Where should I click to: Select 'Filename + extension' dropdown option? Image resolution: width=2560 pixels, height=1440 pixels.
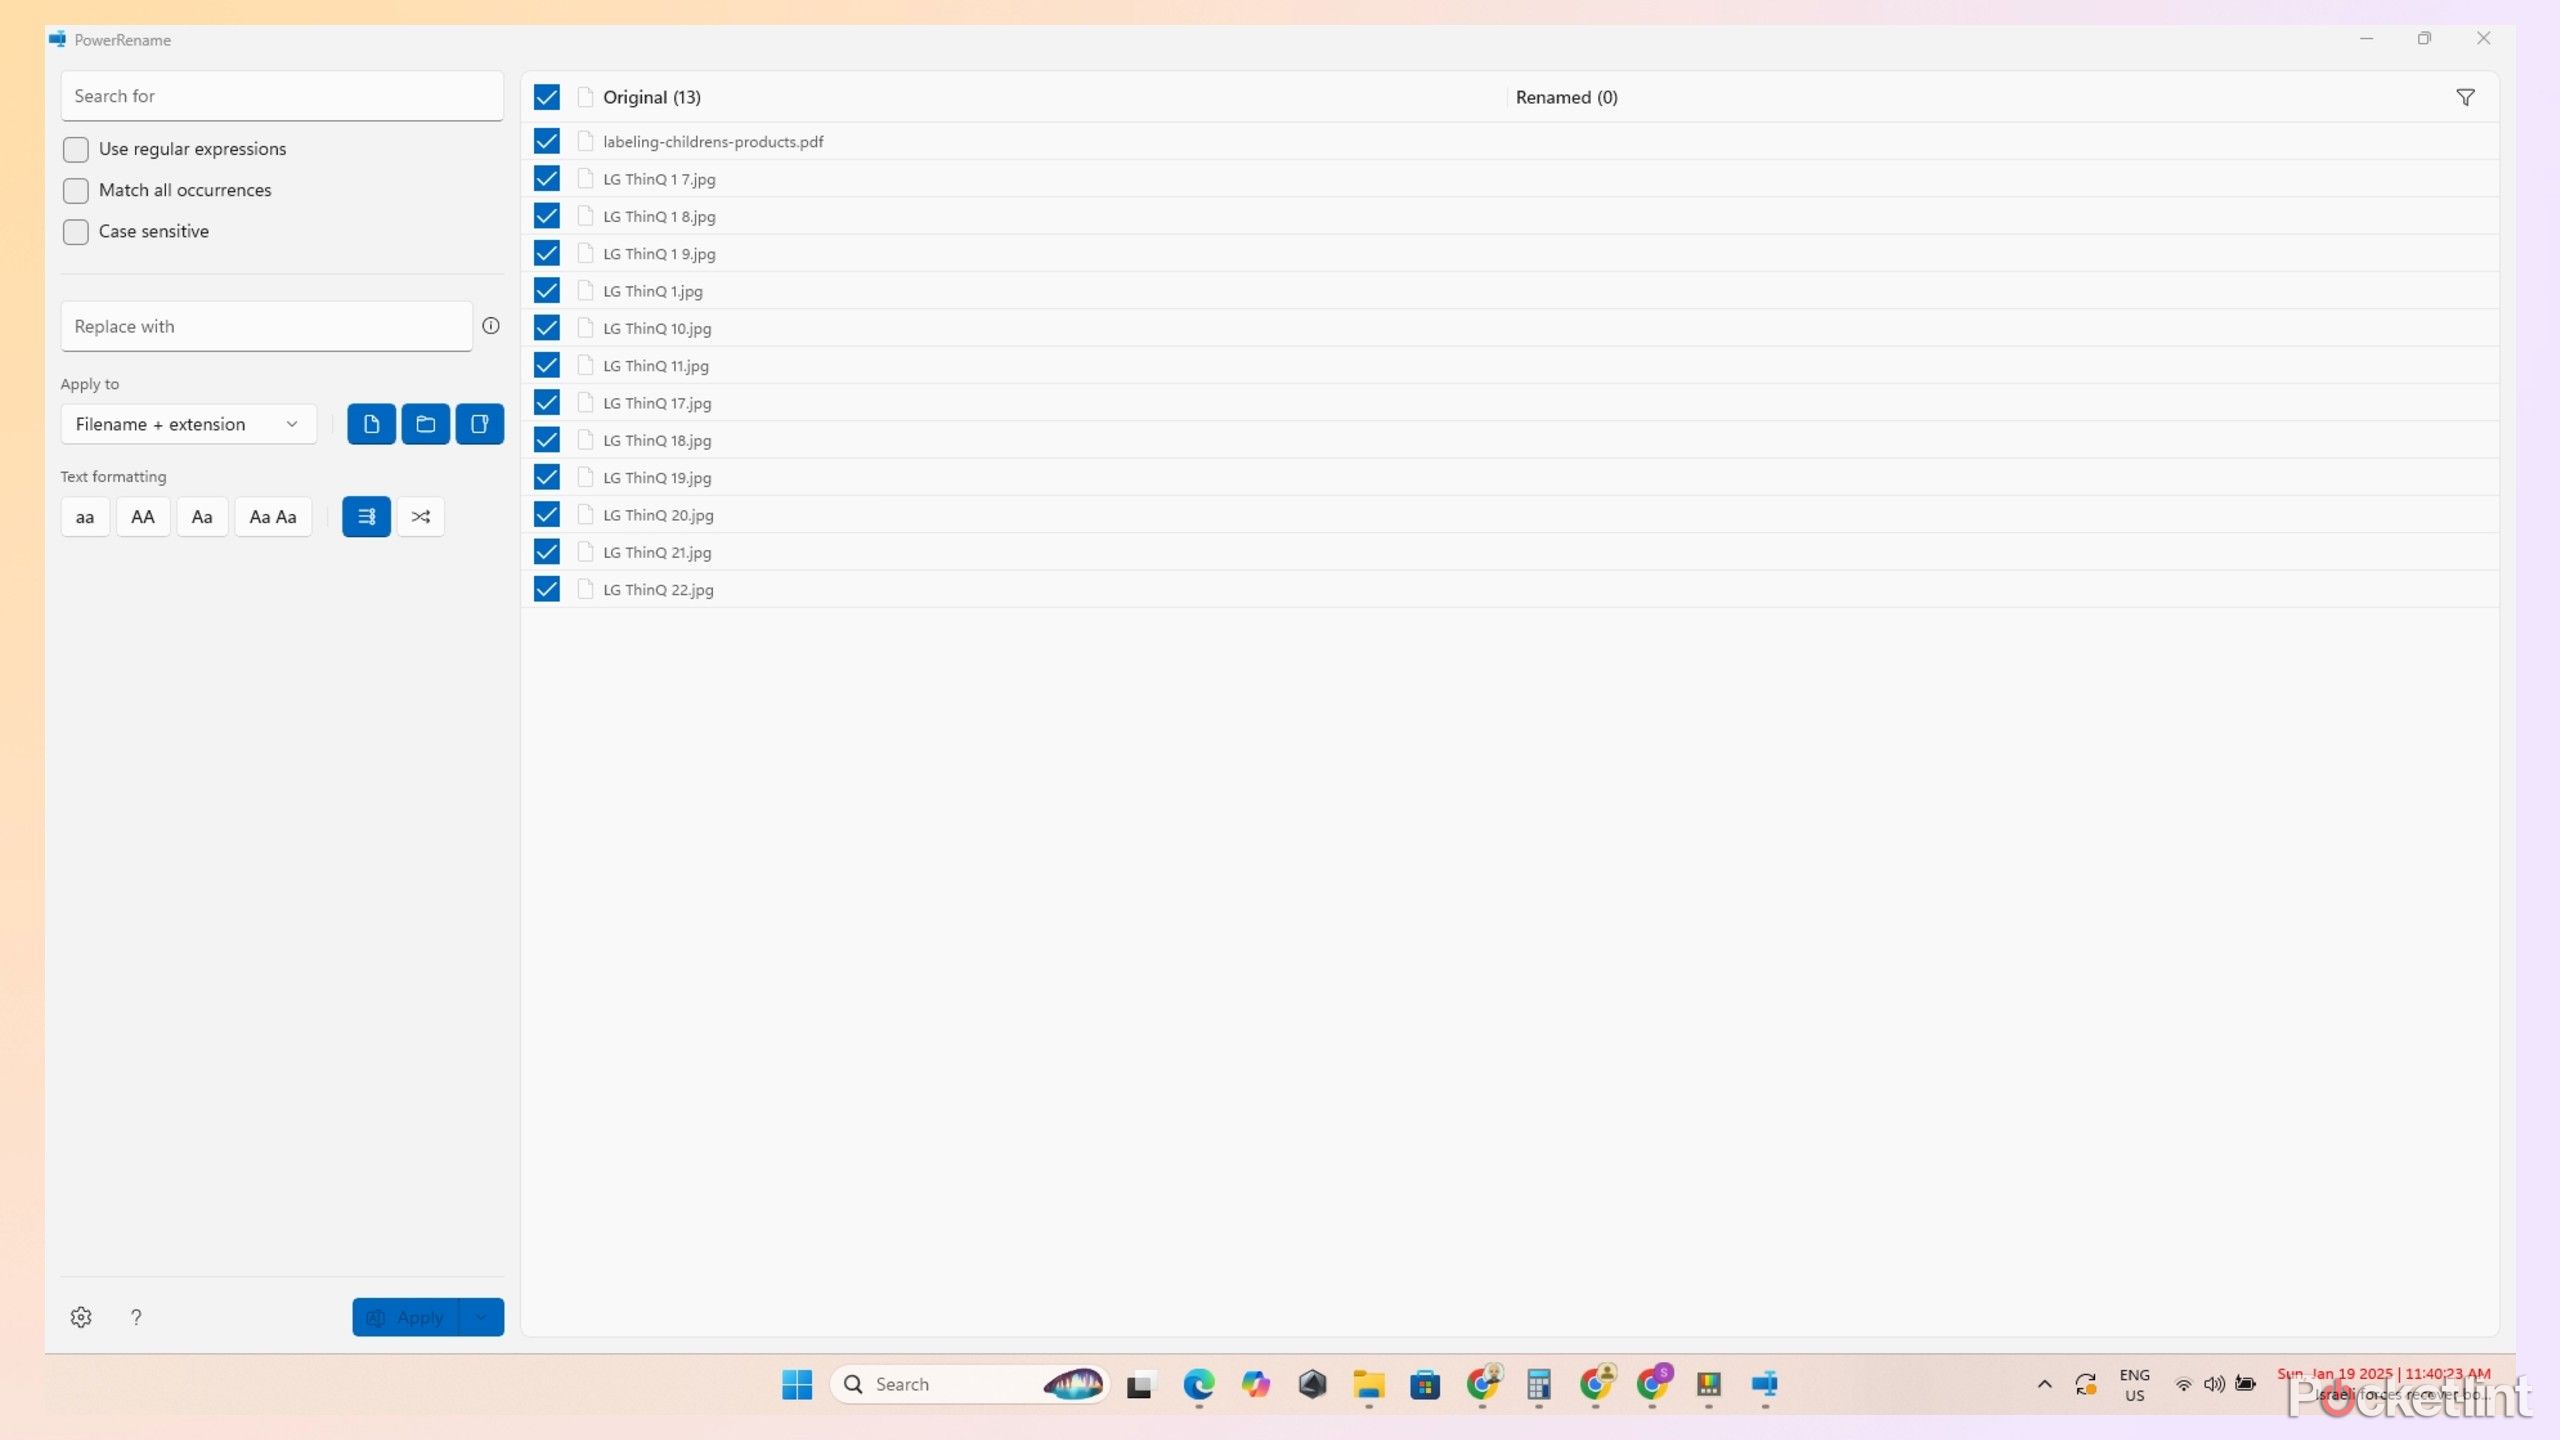point(185,422)
